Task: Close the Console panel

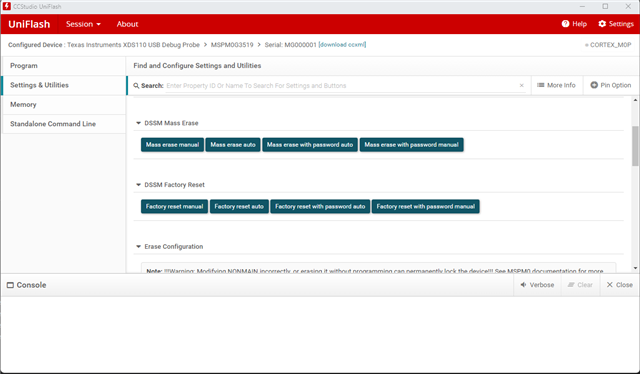Action: click(x=619, y=285)
